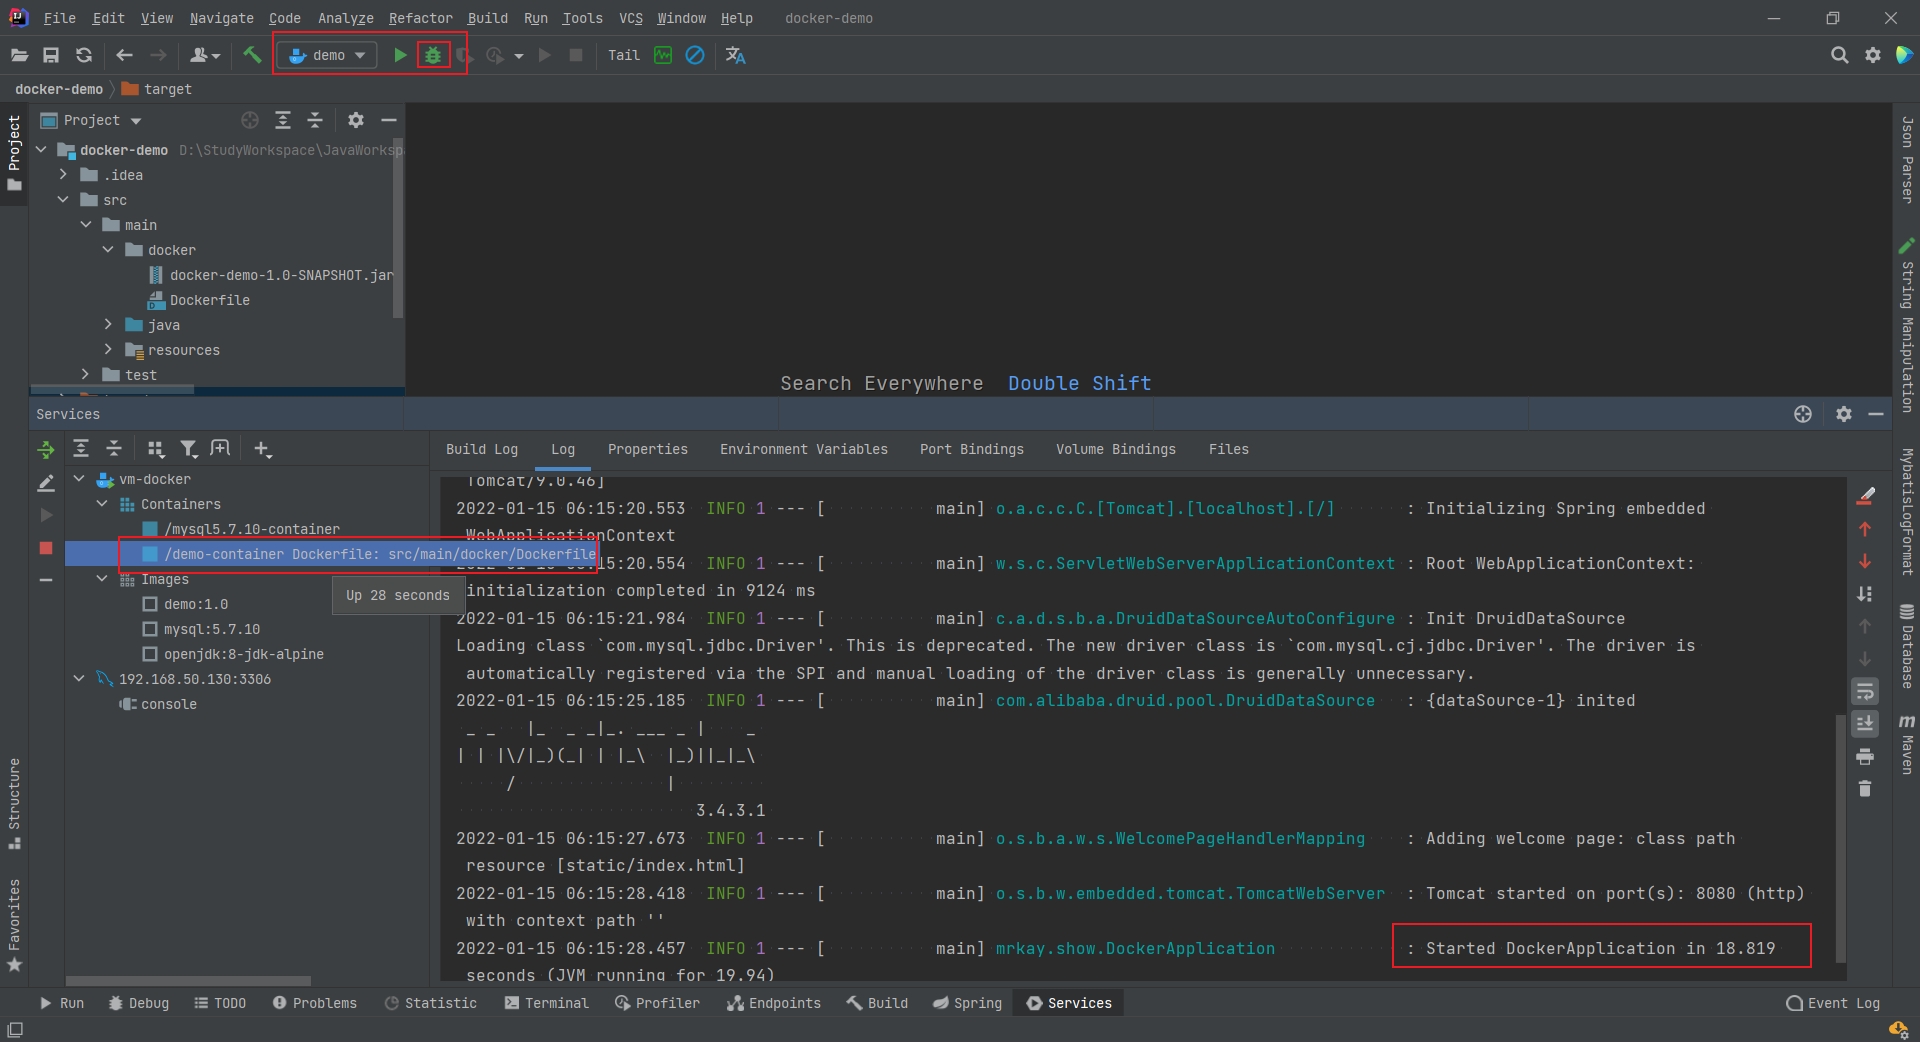1920x1042 pixels.
Task: Toggle soft-wrap in the log panel
Action: (1865, 691)
